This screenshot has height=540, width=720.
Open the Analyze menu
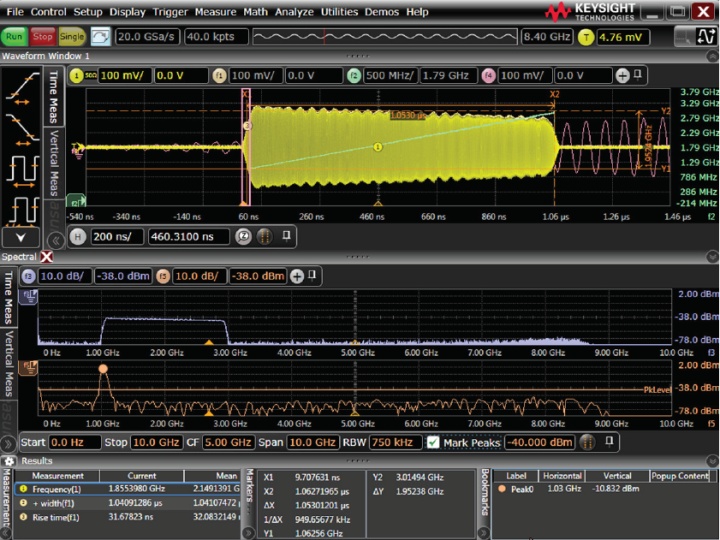(x=294, y=12)
